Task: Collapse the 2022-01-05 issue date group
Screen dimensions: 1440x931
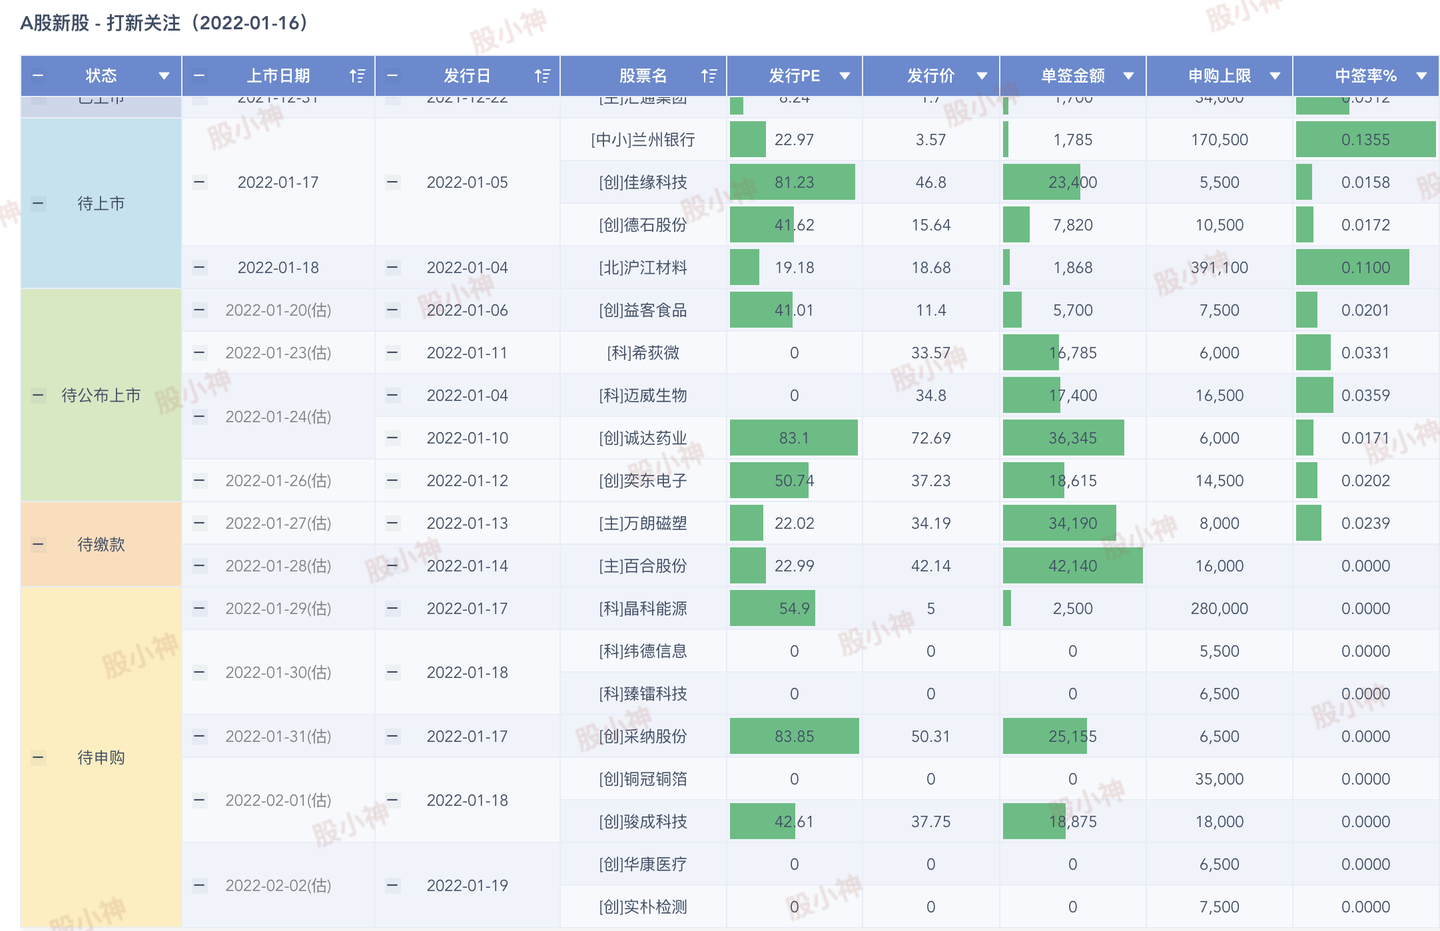Action: point(392,182)
